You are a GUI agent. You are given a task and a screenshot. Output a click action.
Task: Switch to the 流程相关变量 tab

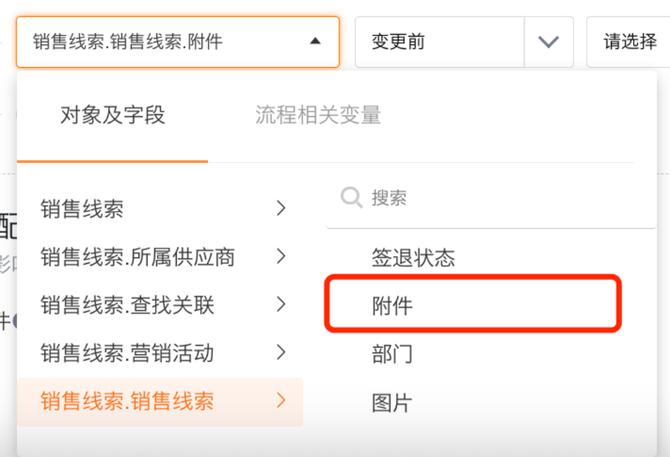[x=318, y=115]
